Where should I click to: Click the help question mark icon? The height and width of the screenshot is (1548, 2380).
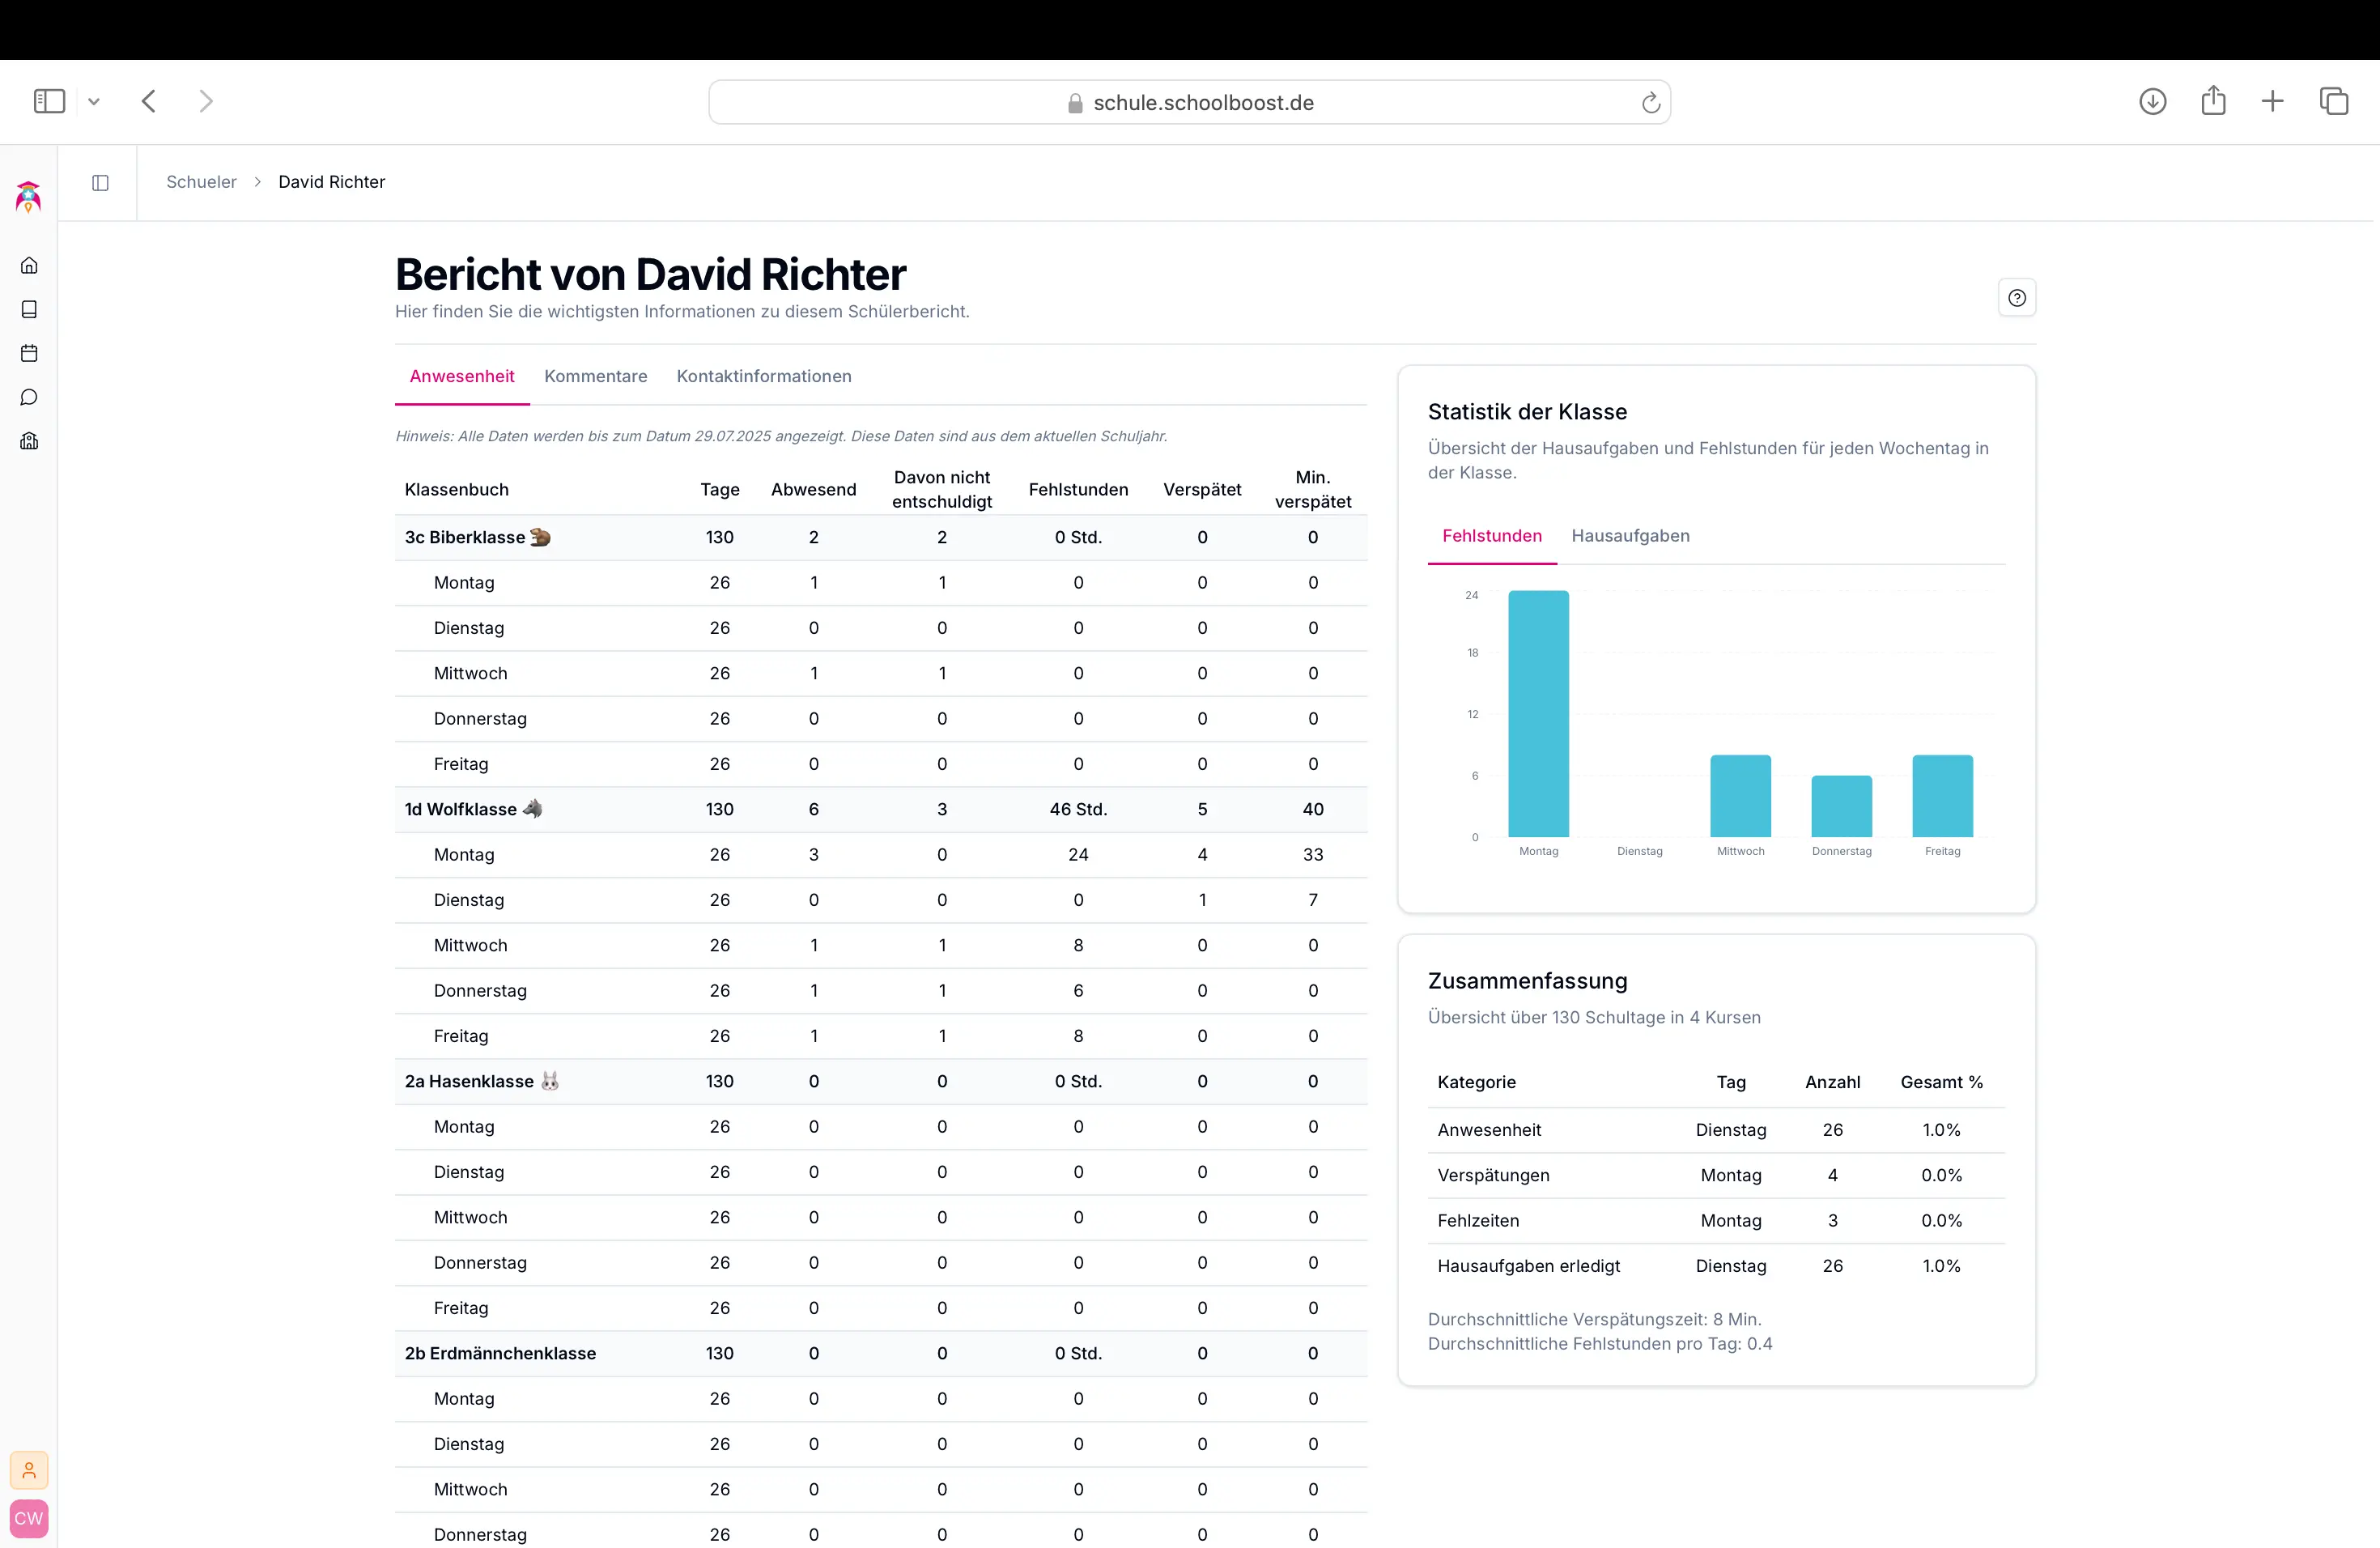(2016, 298)
